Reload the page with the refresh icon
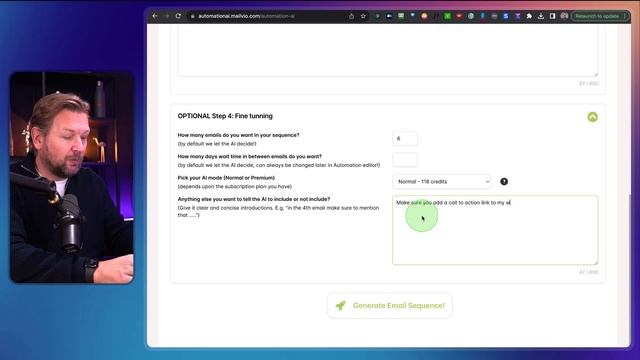Image resolution: width=640 pixels, height=360 pixels. click(x=178, y=16)
